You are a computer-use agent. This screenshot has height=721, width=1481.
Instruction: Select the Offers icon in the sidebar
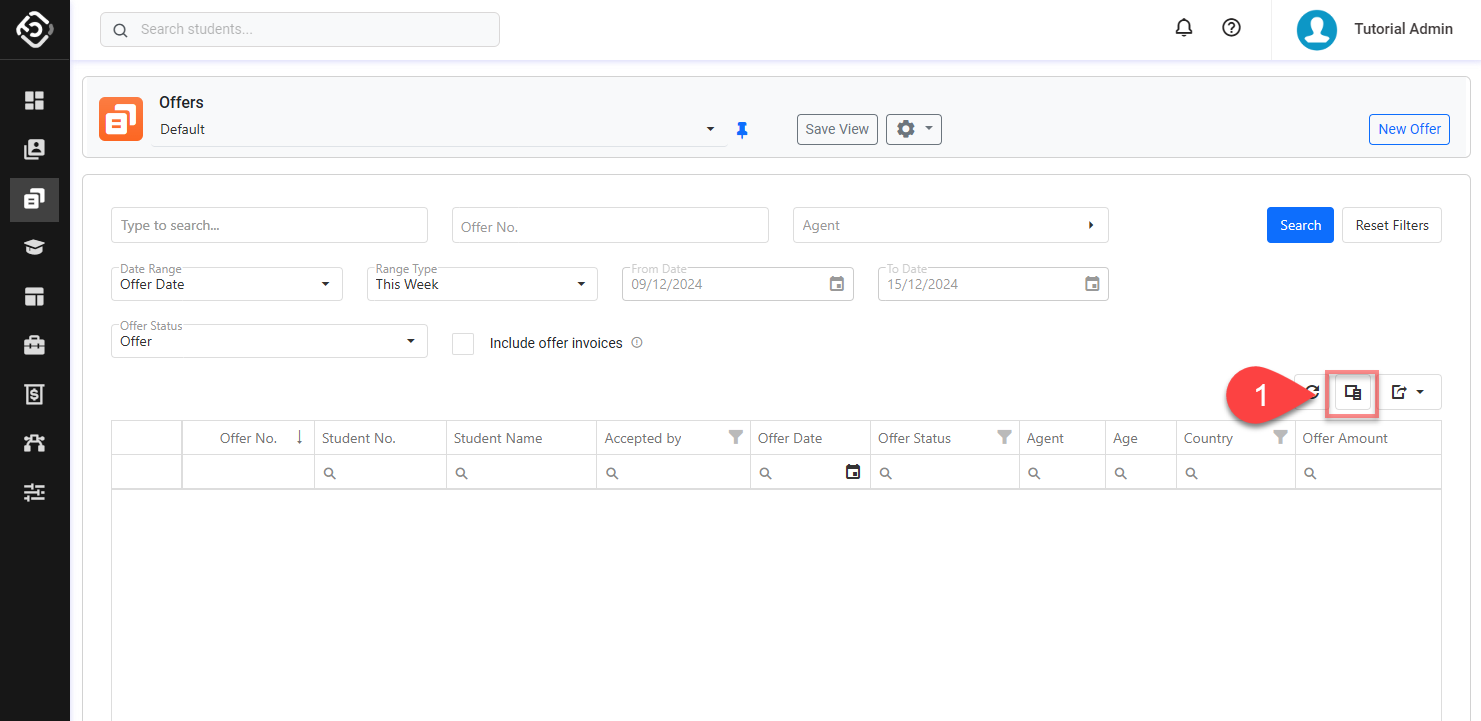tap(35, 199)
